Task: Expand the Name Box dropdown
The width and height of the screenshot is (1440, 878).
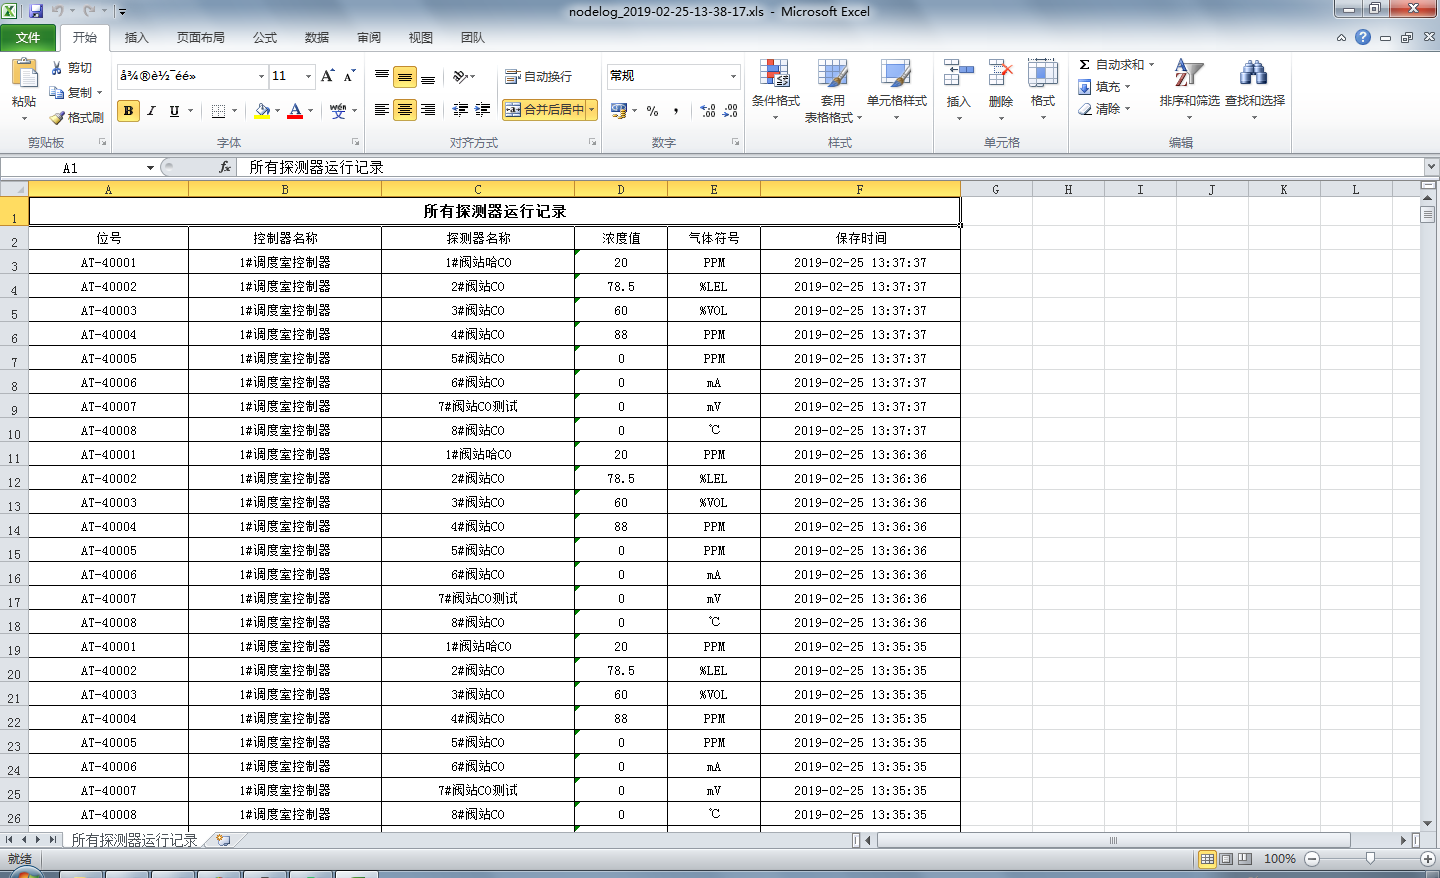Action: tap(150, 168)
